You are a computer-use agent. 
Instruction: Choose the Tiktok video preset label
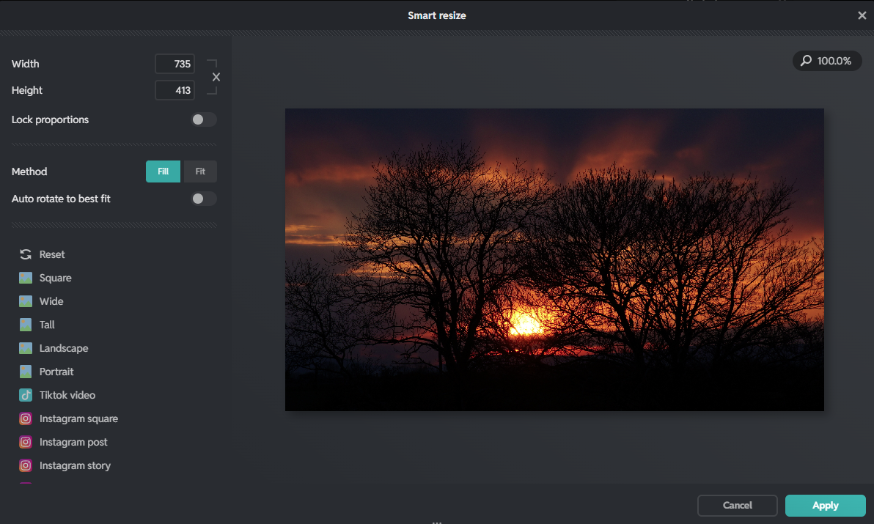tap(67, 395)
